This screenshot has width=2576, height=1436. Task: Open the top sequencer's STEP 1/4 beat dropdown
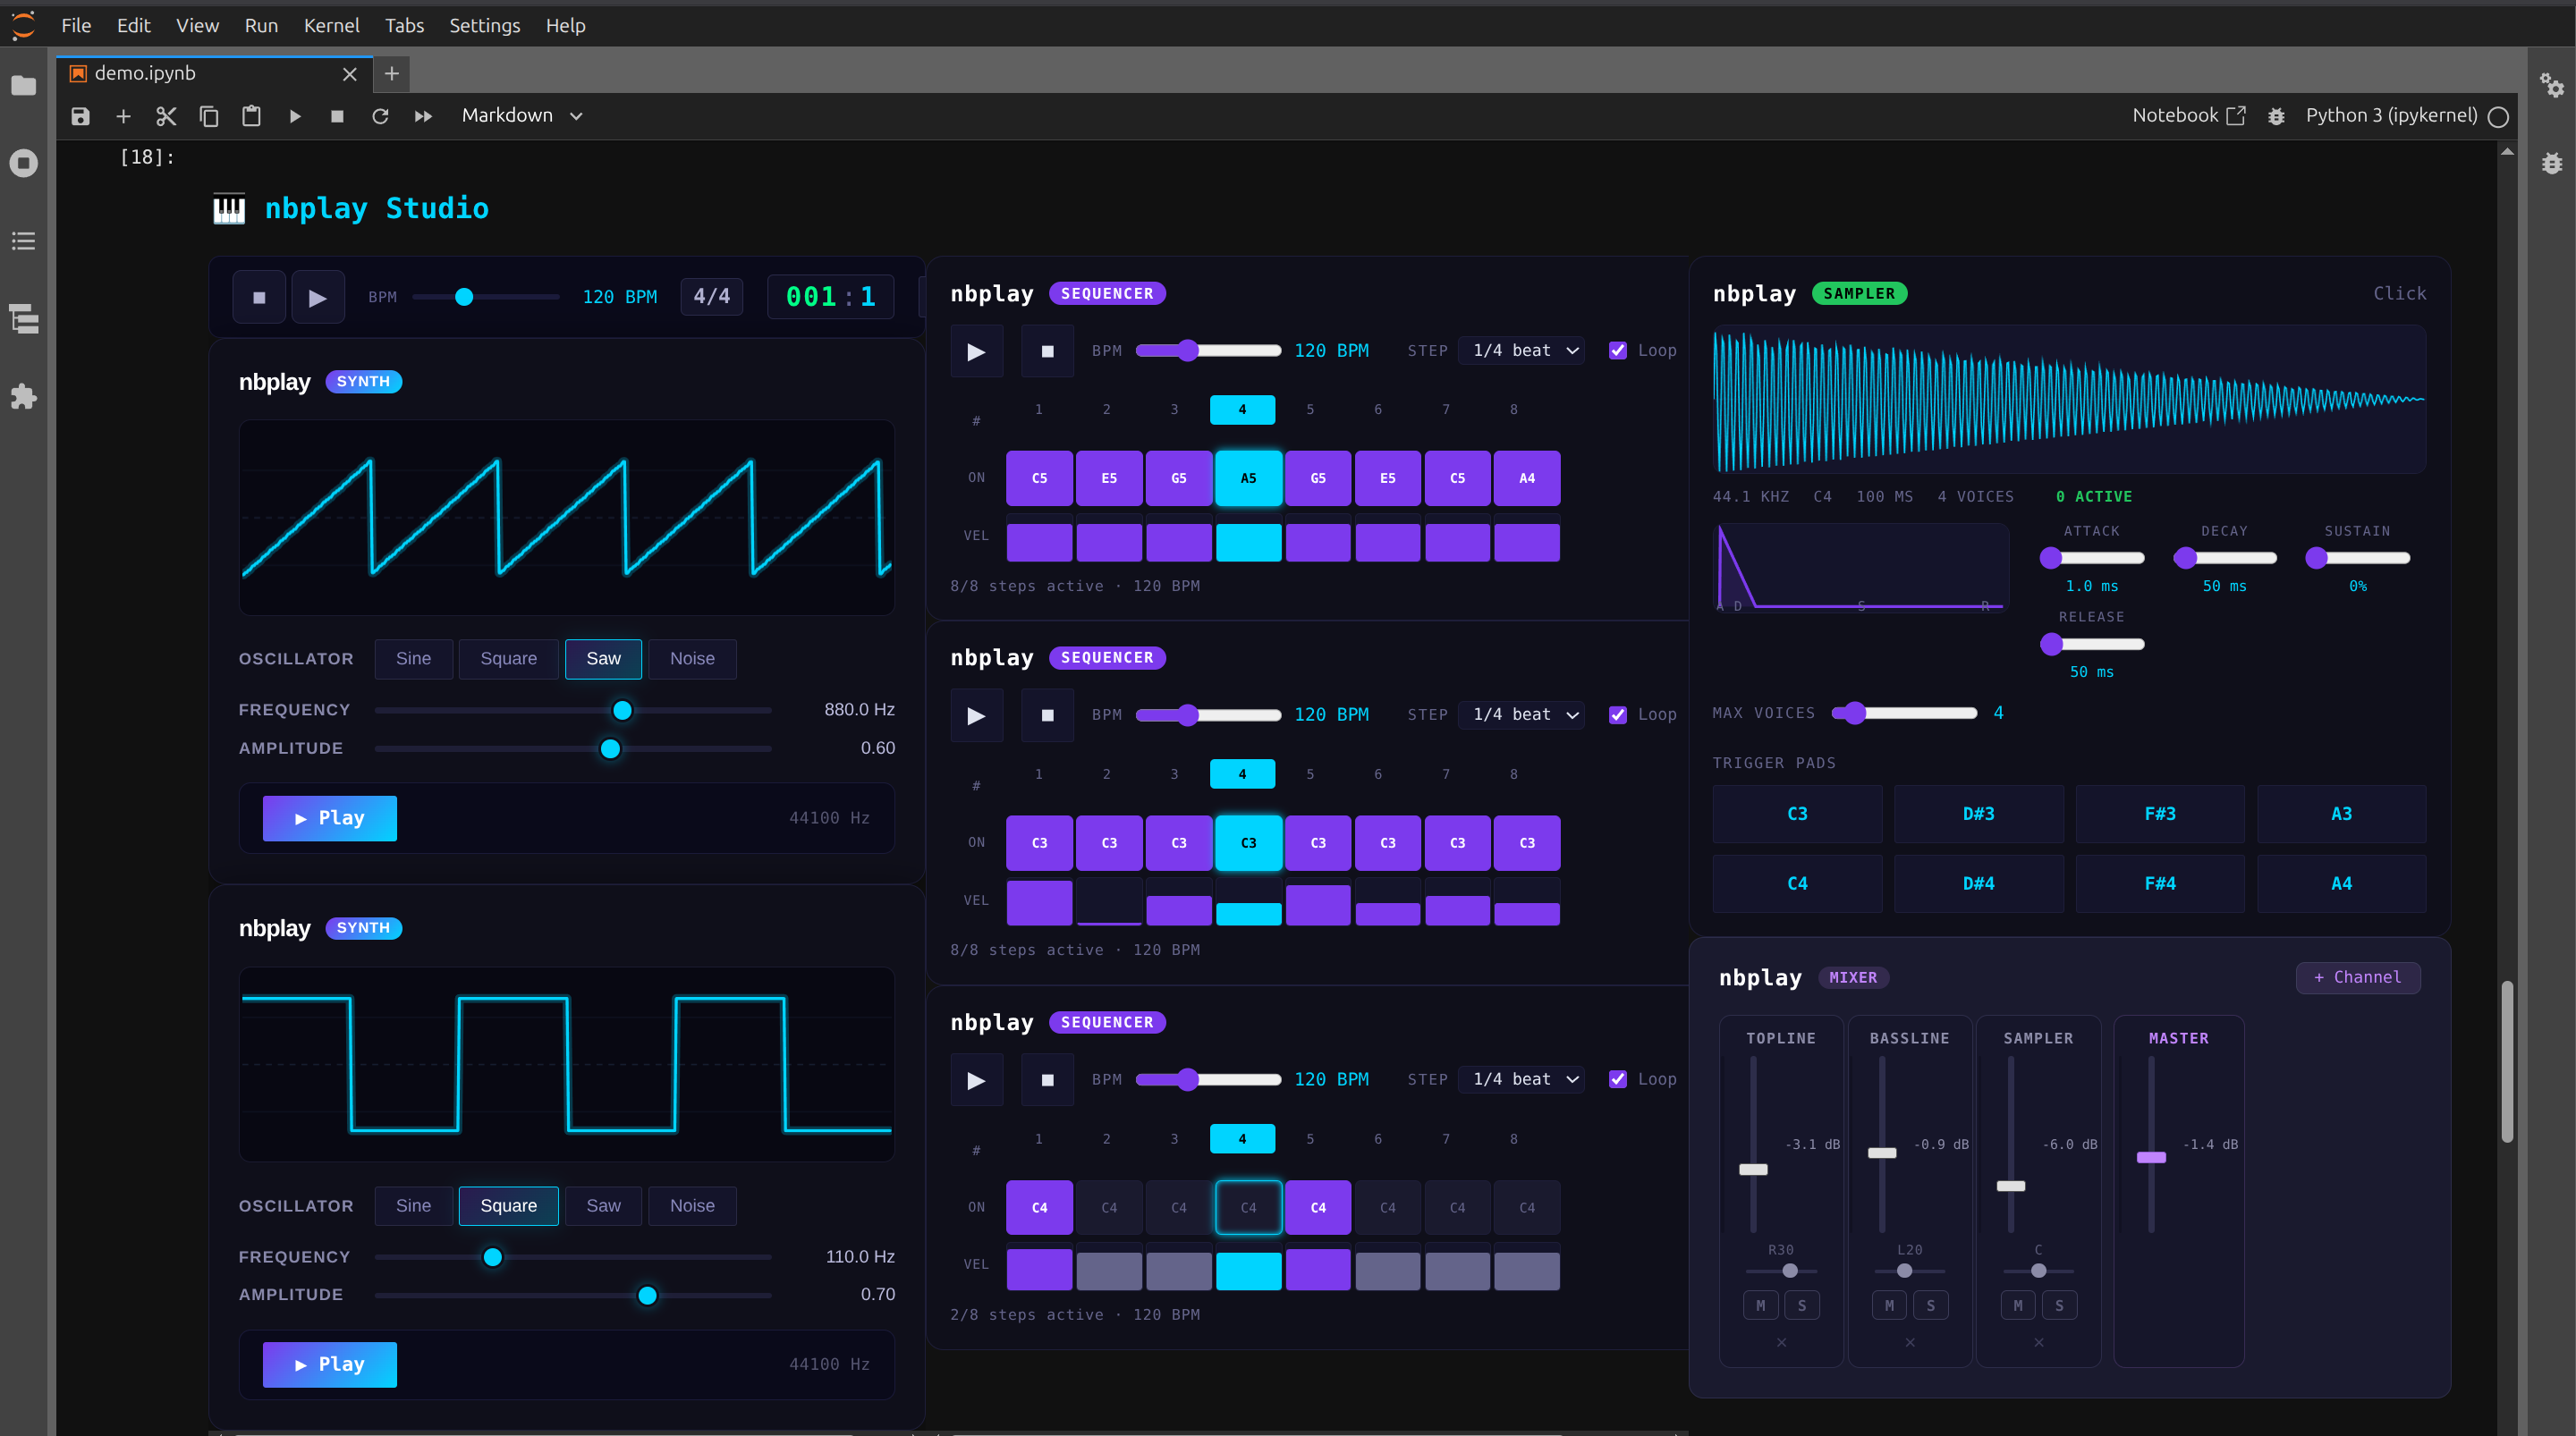1522,350
